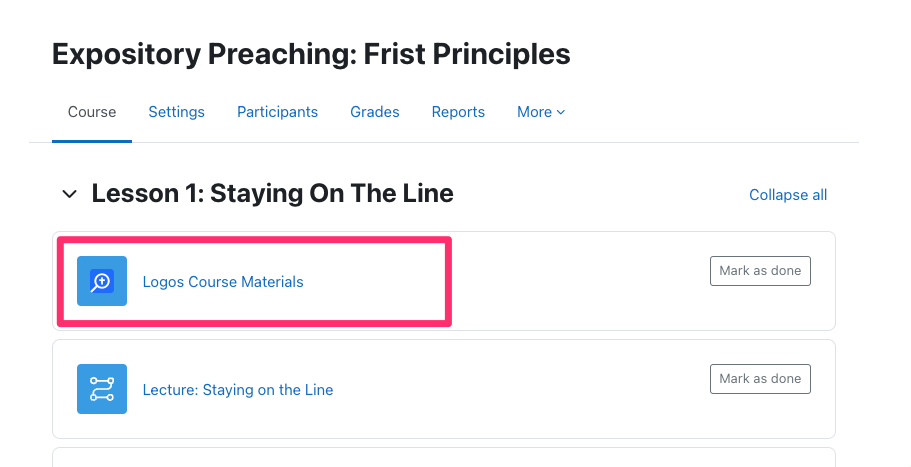Click the Logos Course Materials magnifier icon

(102, 281)
